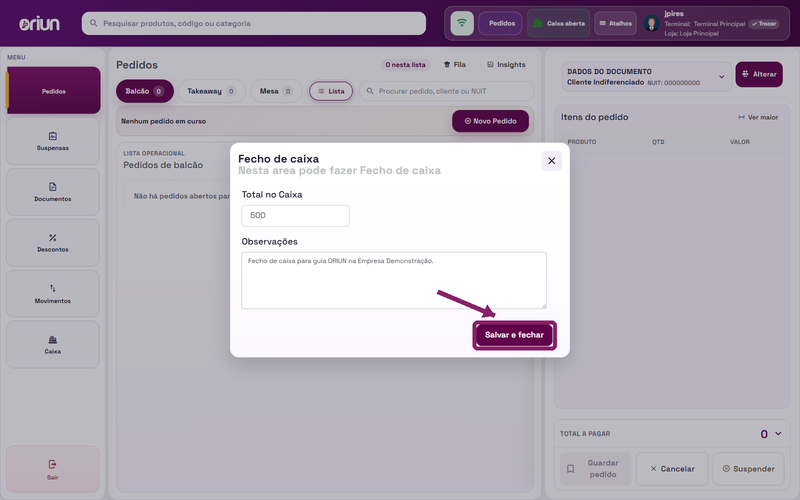Image resolution: width=800 pixels, height=500 pixels.
Task: Open Caixa in the sidebar
Action: [x=53, y=344]
